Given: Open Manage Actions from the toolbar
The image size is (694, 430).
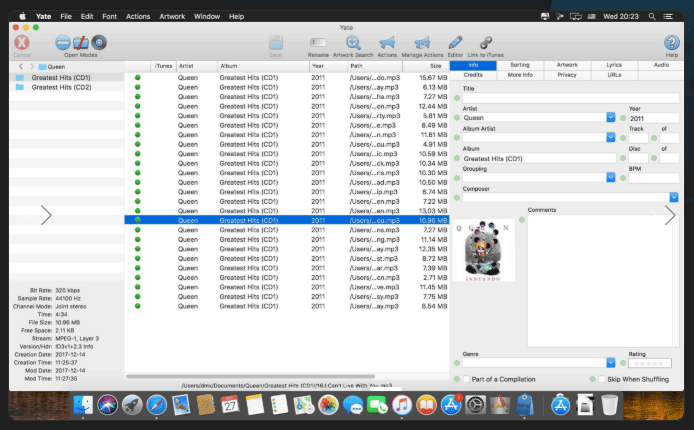Looking at the screenshot, I should [x=422, y=43].
